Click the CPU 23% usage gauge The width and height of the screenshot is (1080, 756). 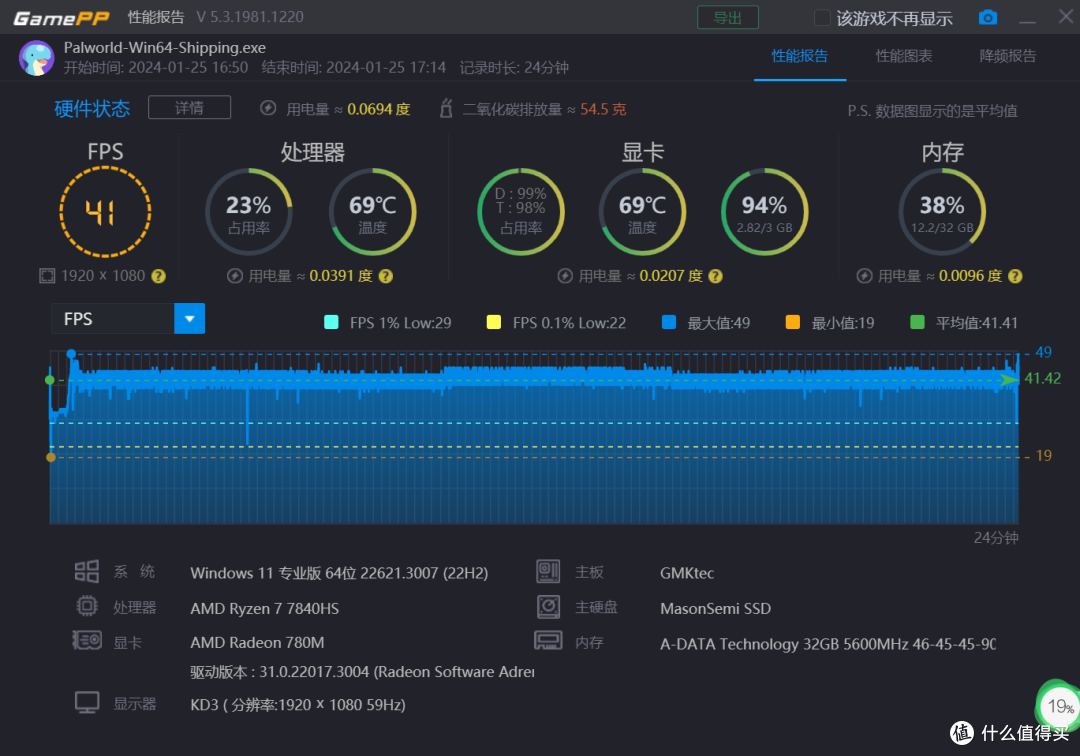pos(249,212)
